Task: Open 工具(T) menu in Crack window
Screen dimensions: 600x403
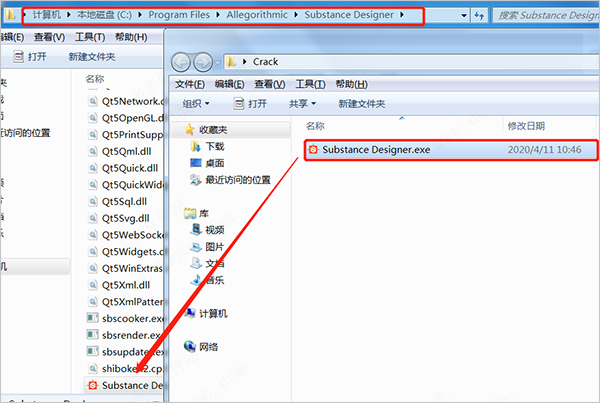Action: (x=310, y=84)
